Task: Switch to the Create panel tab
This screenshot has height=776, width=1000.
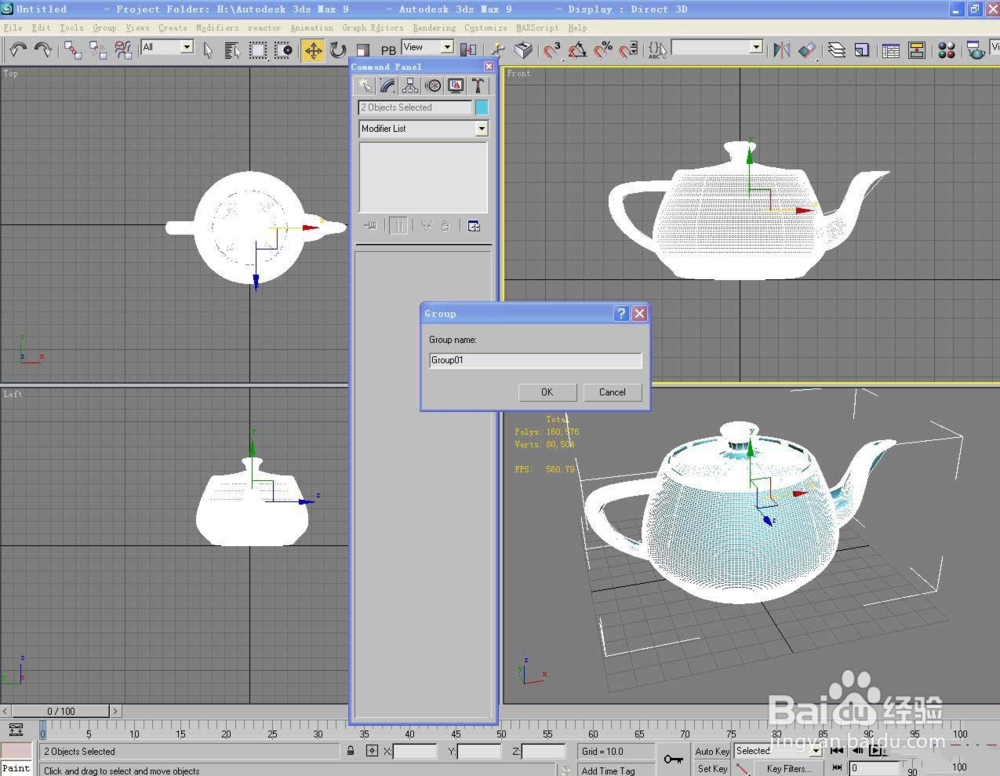Action: [x=365, y=85]
